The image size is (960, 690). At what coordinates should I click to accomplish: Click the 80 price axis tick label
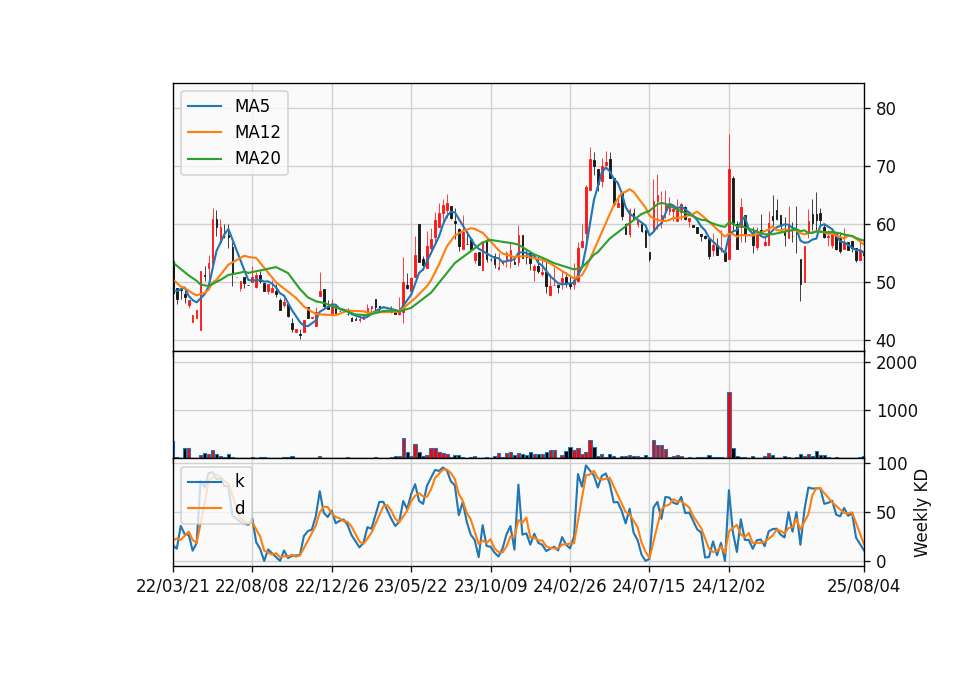pyautogui.click(x=885, y=109)
